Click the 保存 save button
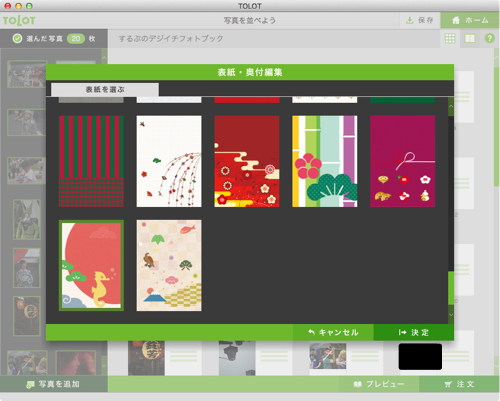Viewport: 500px width, 401px height. click(420, 20)
